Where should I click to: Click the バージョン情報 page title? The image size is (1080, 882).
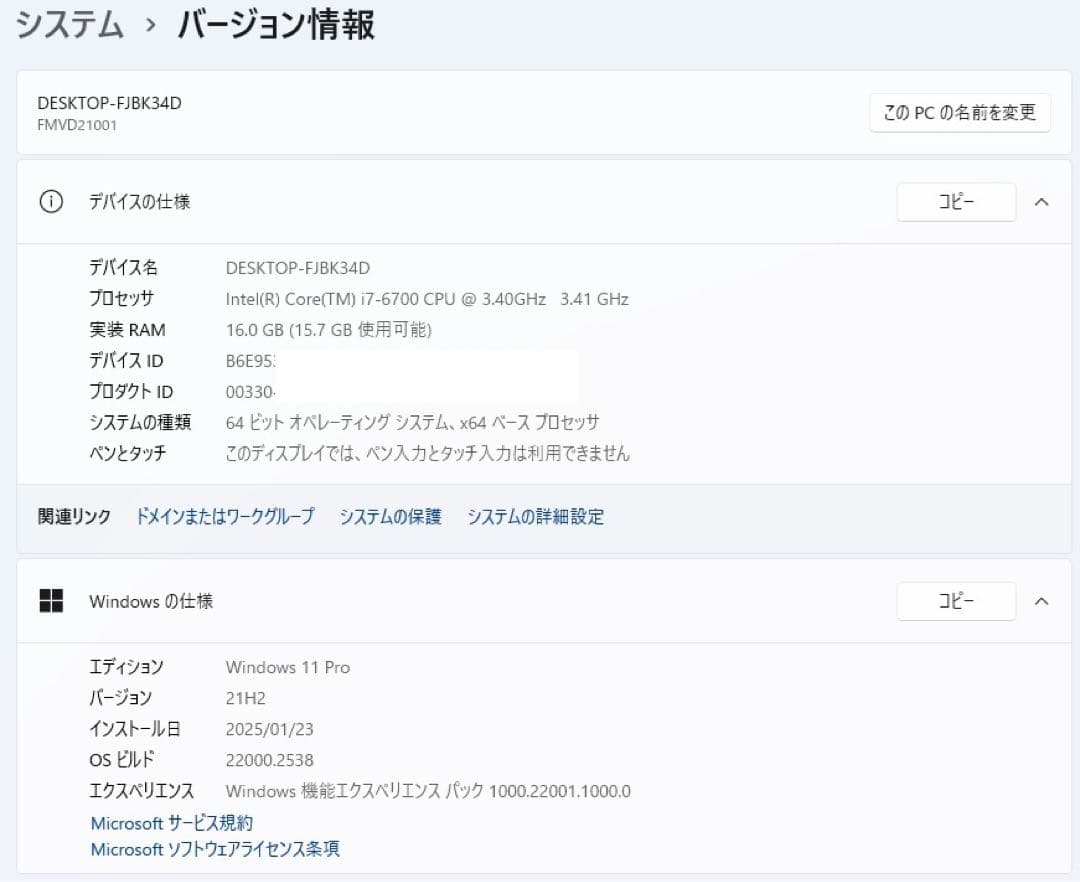pos(276,25)
